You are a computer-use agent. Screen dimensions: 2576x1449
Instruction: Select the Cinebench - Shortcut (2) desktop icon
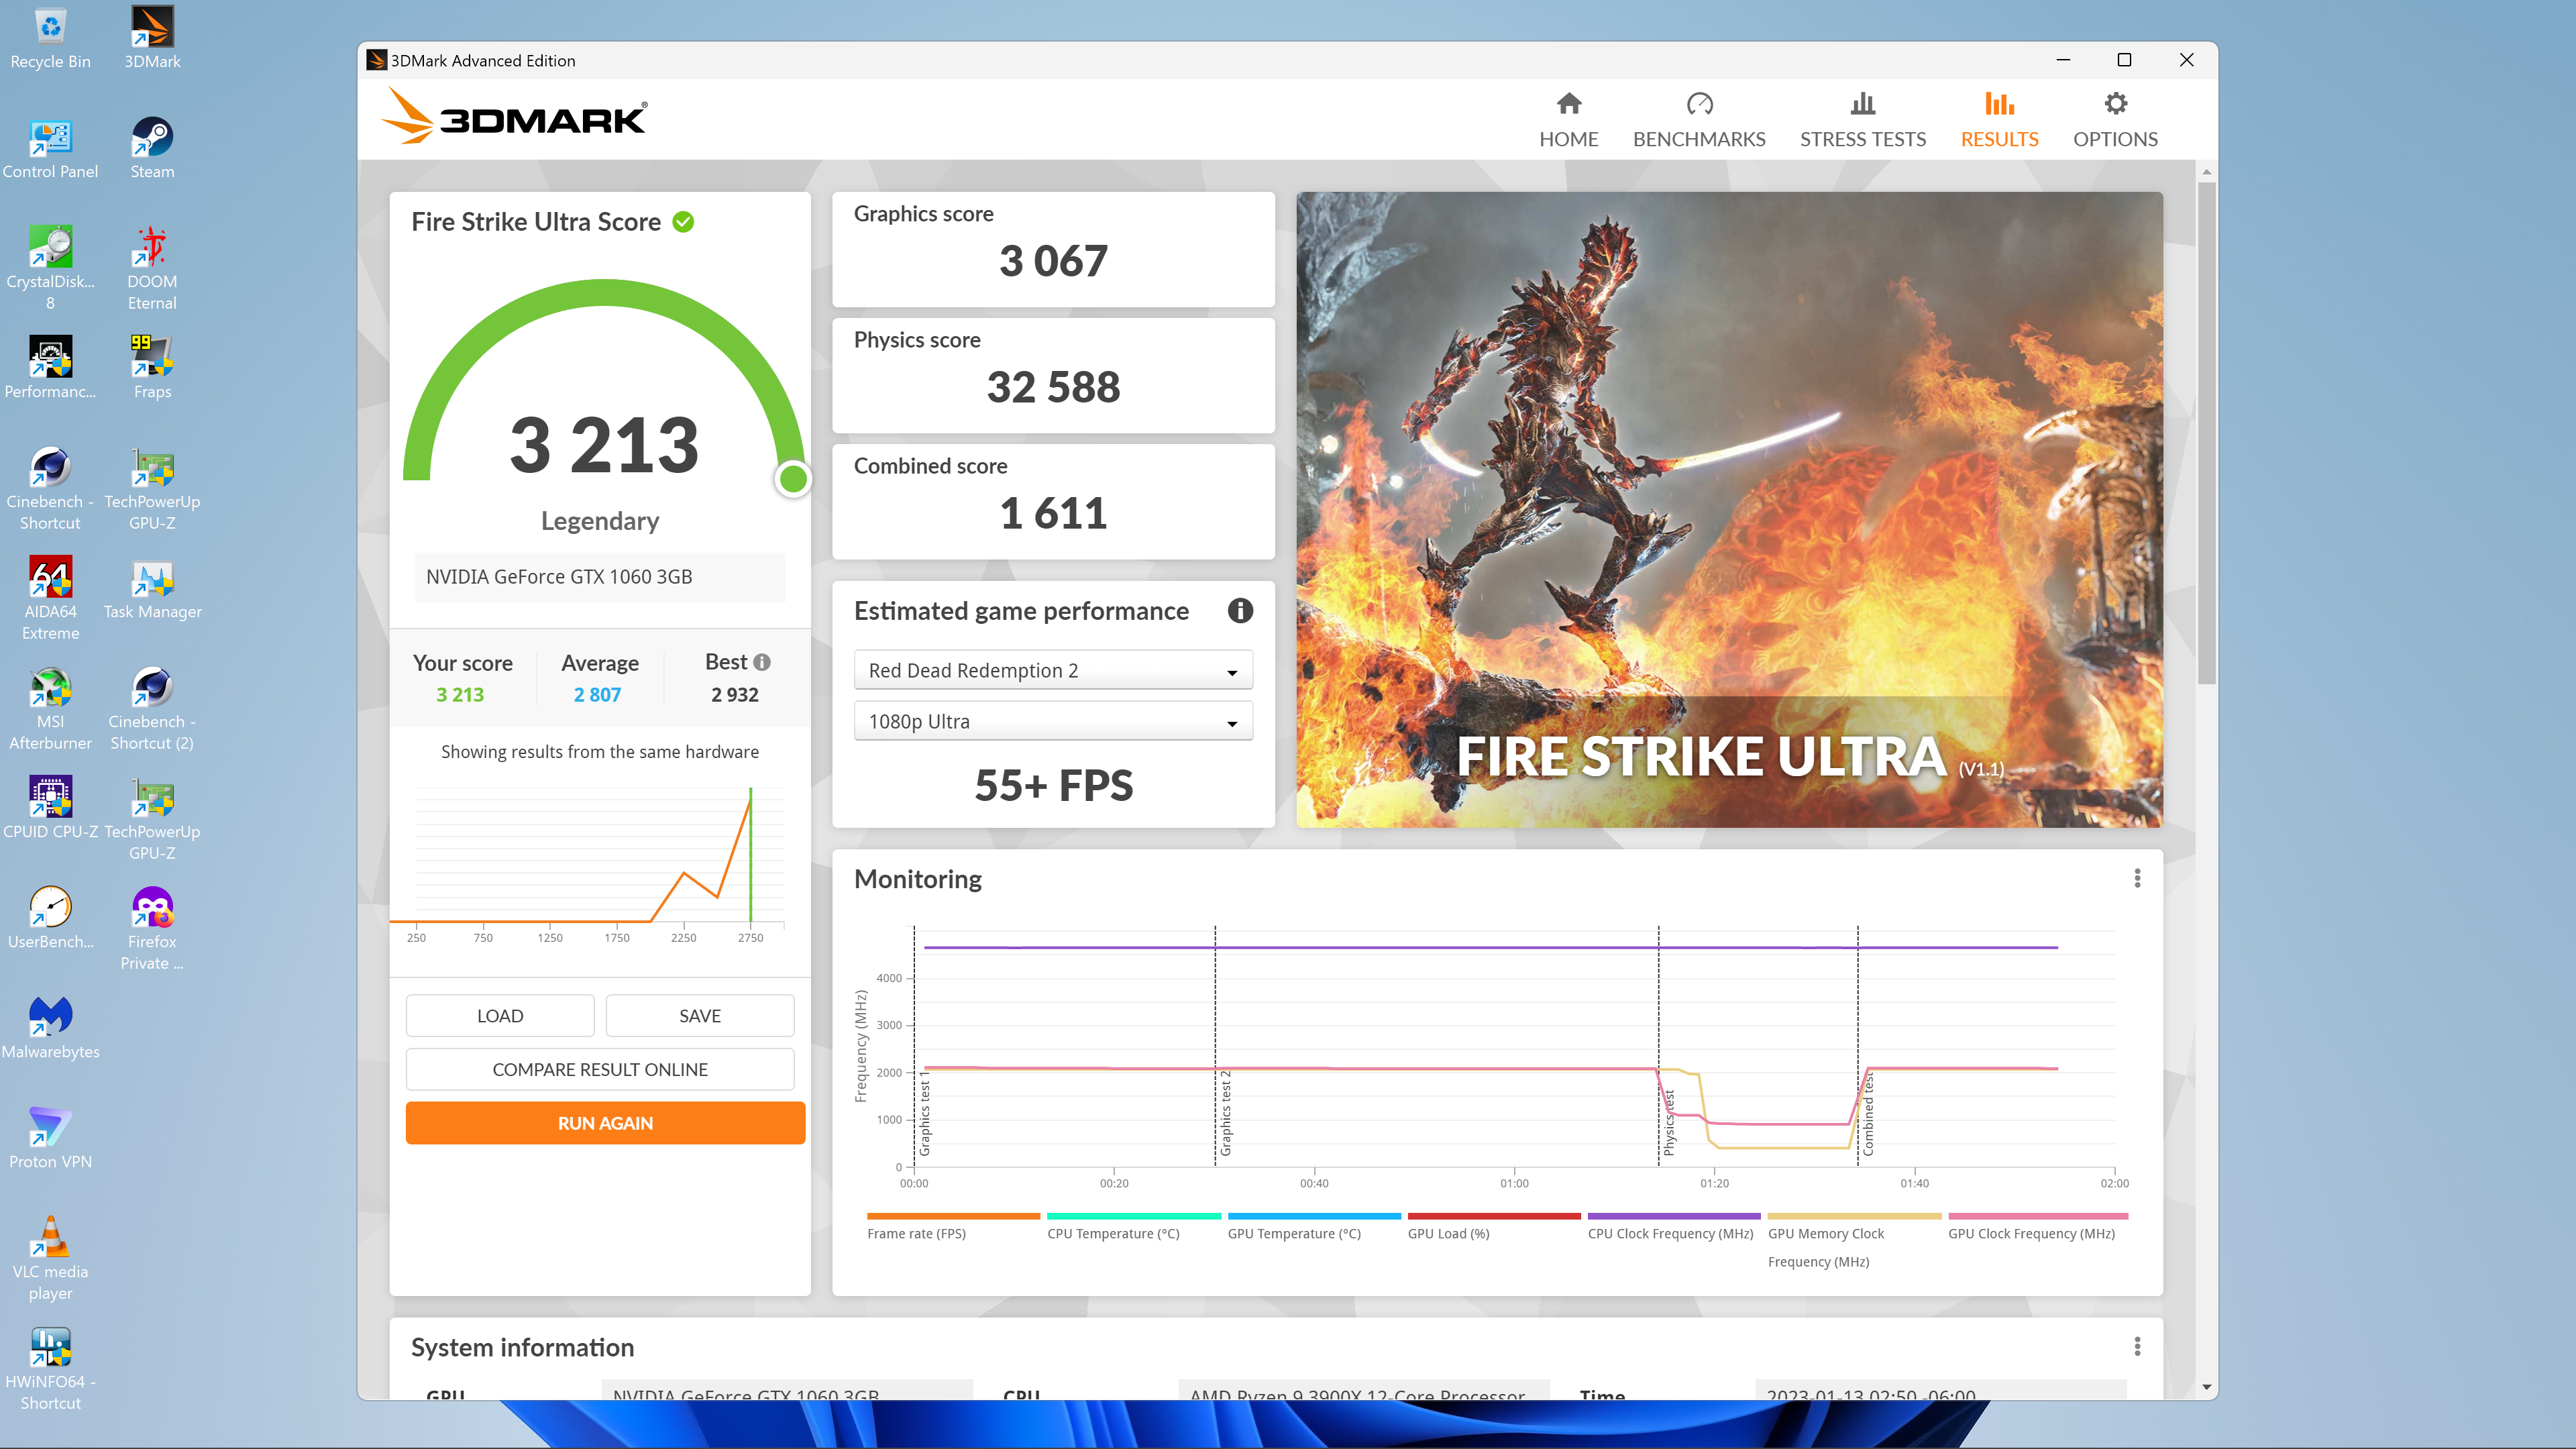pos(152,708)
